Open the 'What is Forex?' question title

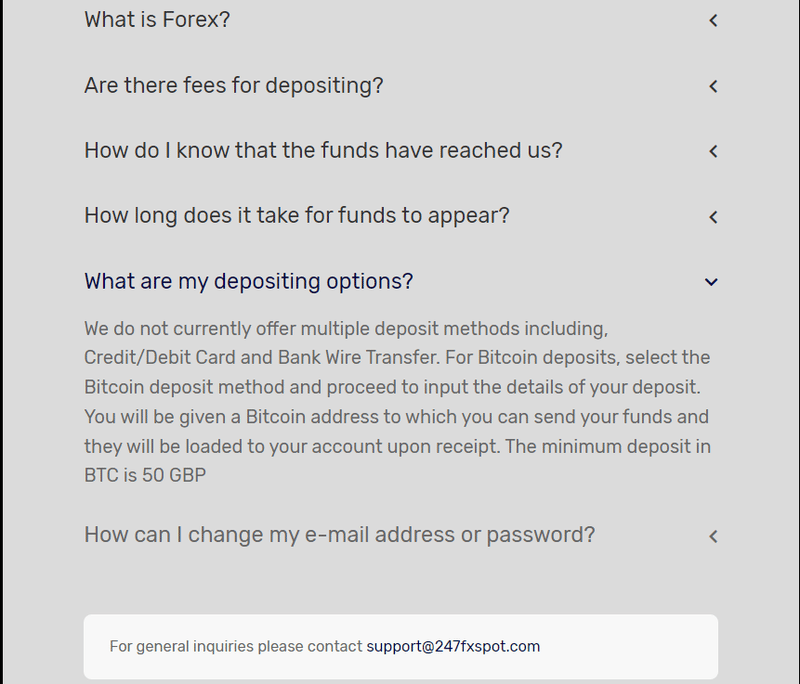[157, 20]
